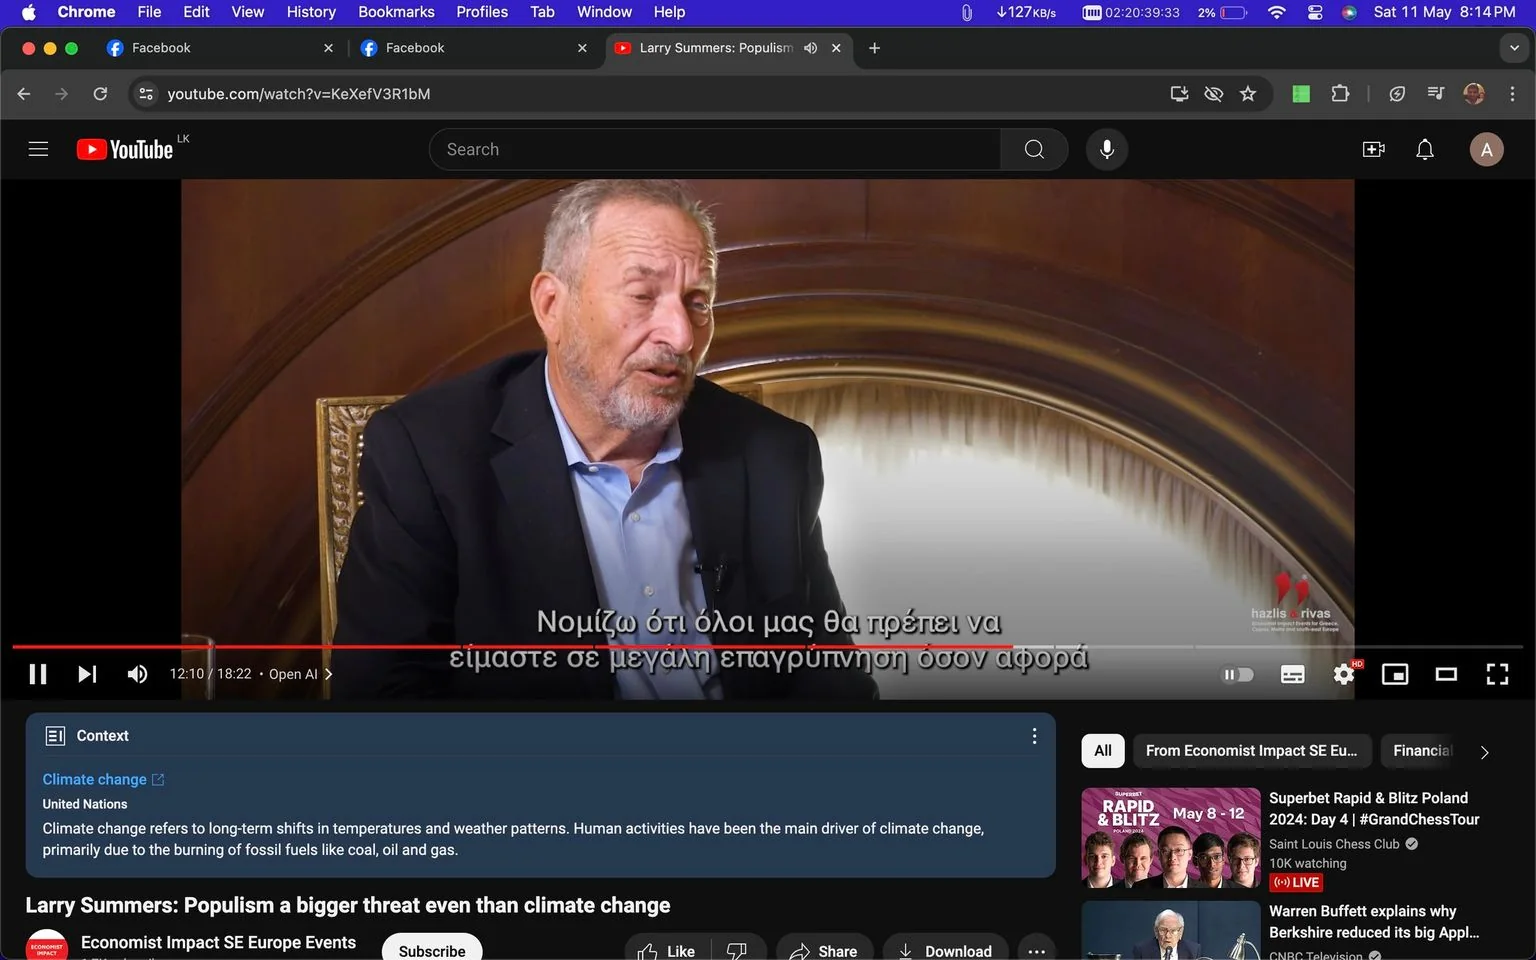Image resolution: width=1536 pixels, height=960 pixels.
Task: Go to YouTube home via logo
Action: (x=125, y=149)
